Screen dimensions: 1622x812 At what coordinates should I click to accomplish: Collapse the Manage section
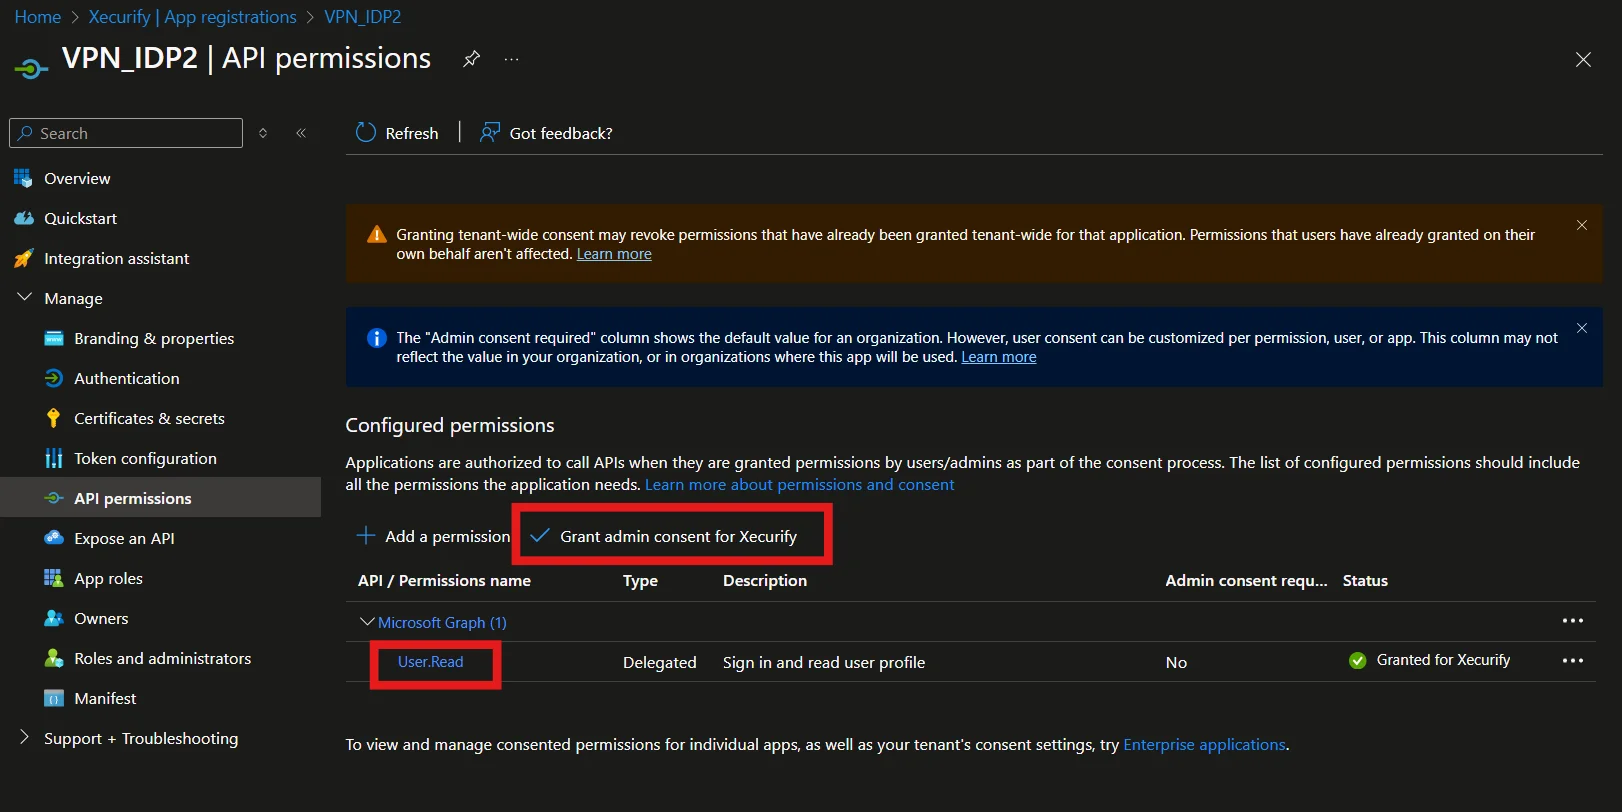pos(25,298)
